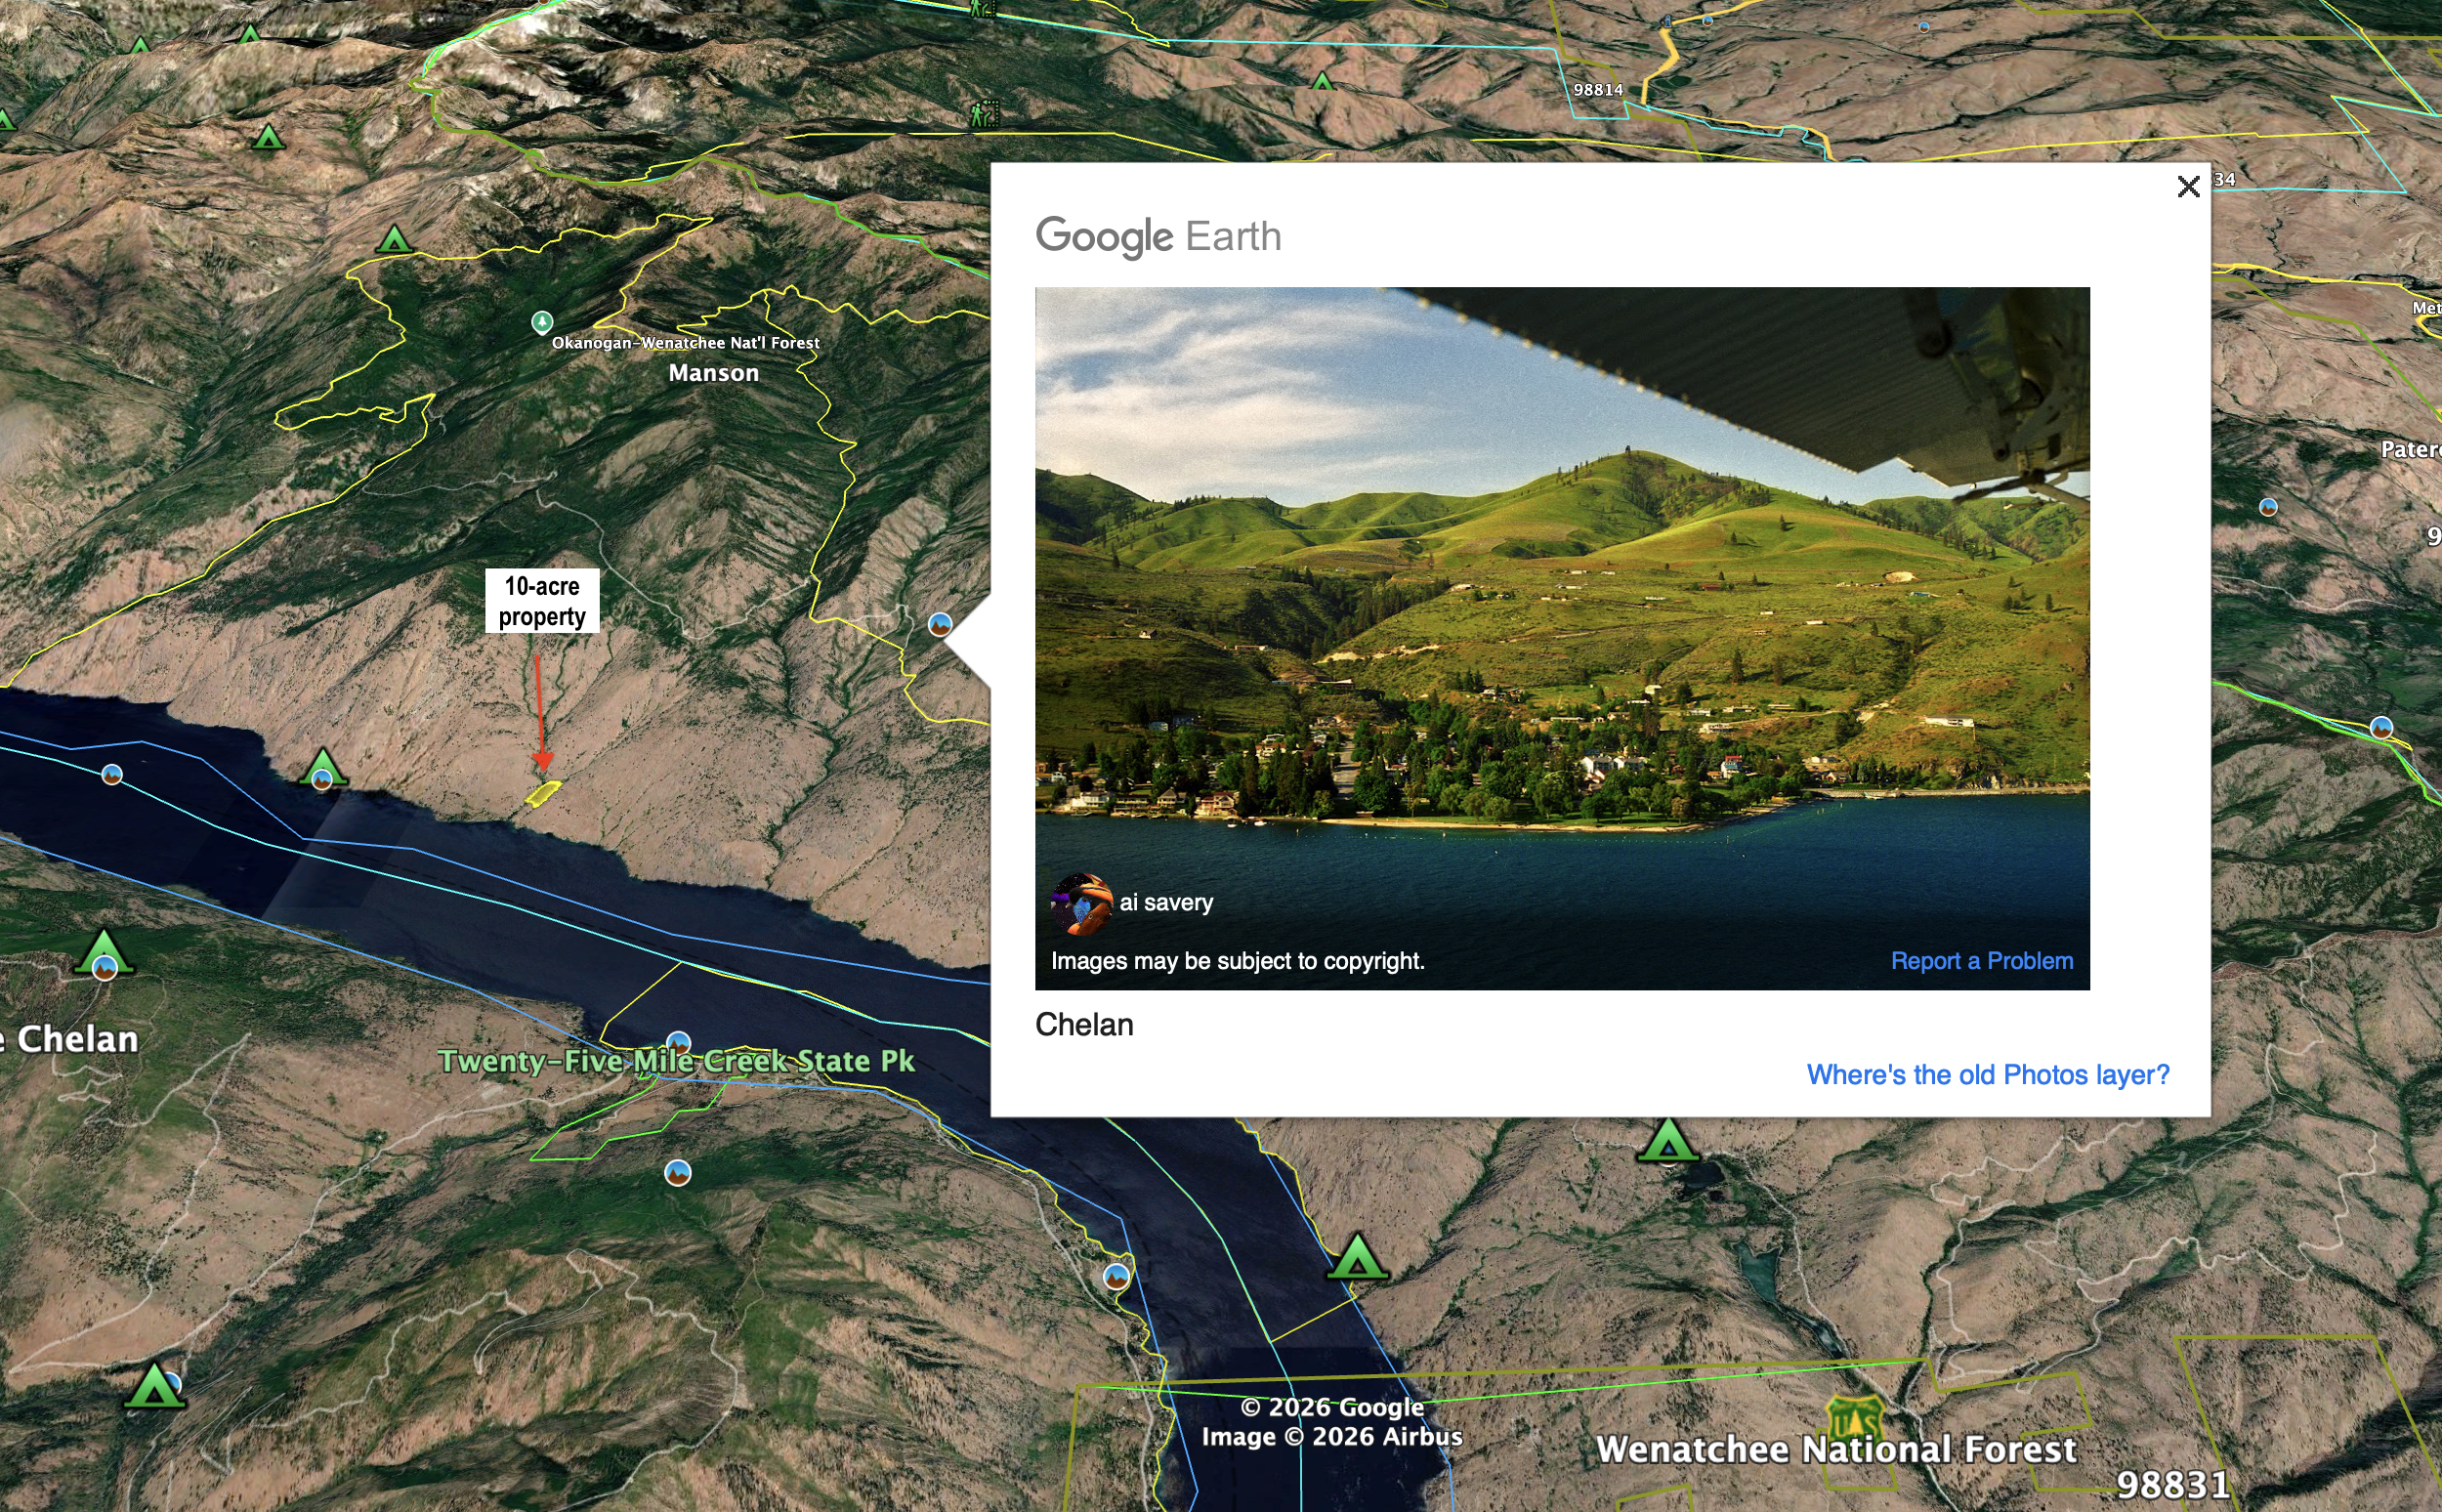Click the Wenatchee National Forest shield icon
2442x1512 pixels.
tap(1855, 1416)
